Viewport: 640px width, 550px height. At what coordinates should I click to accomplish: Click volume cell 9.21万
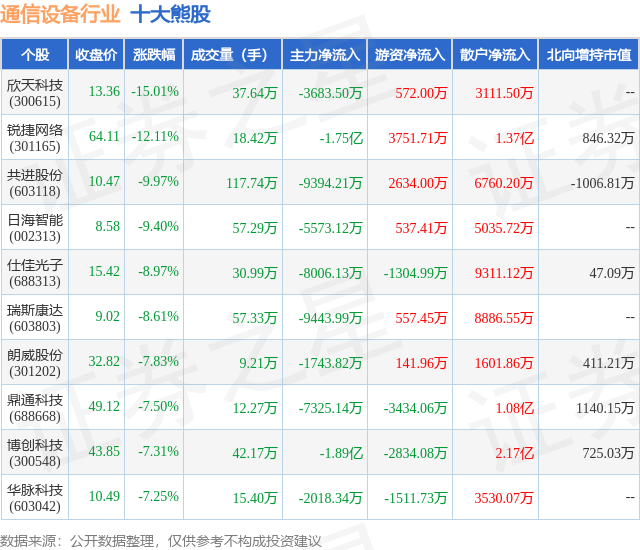click(258, 363)
